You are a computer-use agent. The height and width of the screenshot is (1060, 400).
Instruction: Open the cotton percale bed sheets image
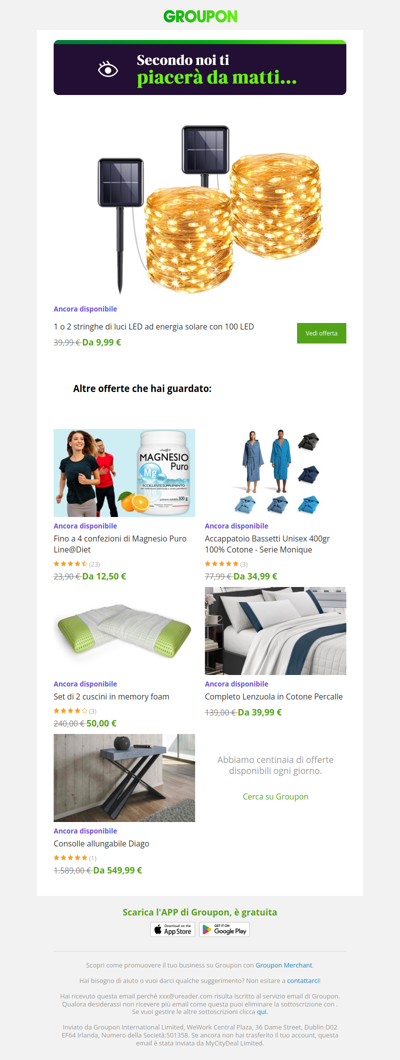point(276,631)
